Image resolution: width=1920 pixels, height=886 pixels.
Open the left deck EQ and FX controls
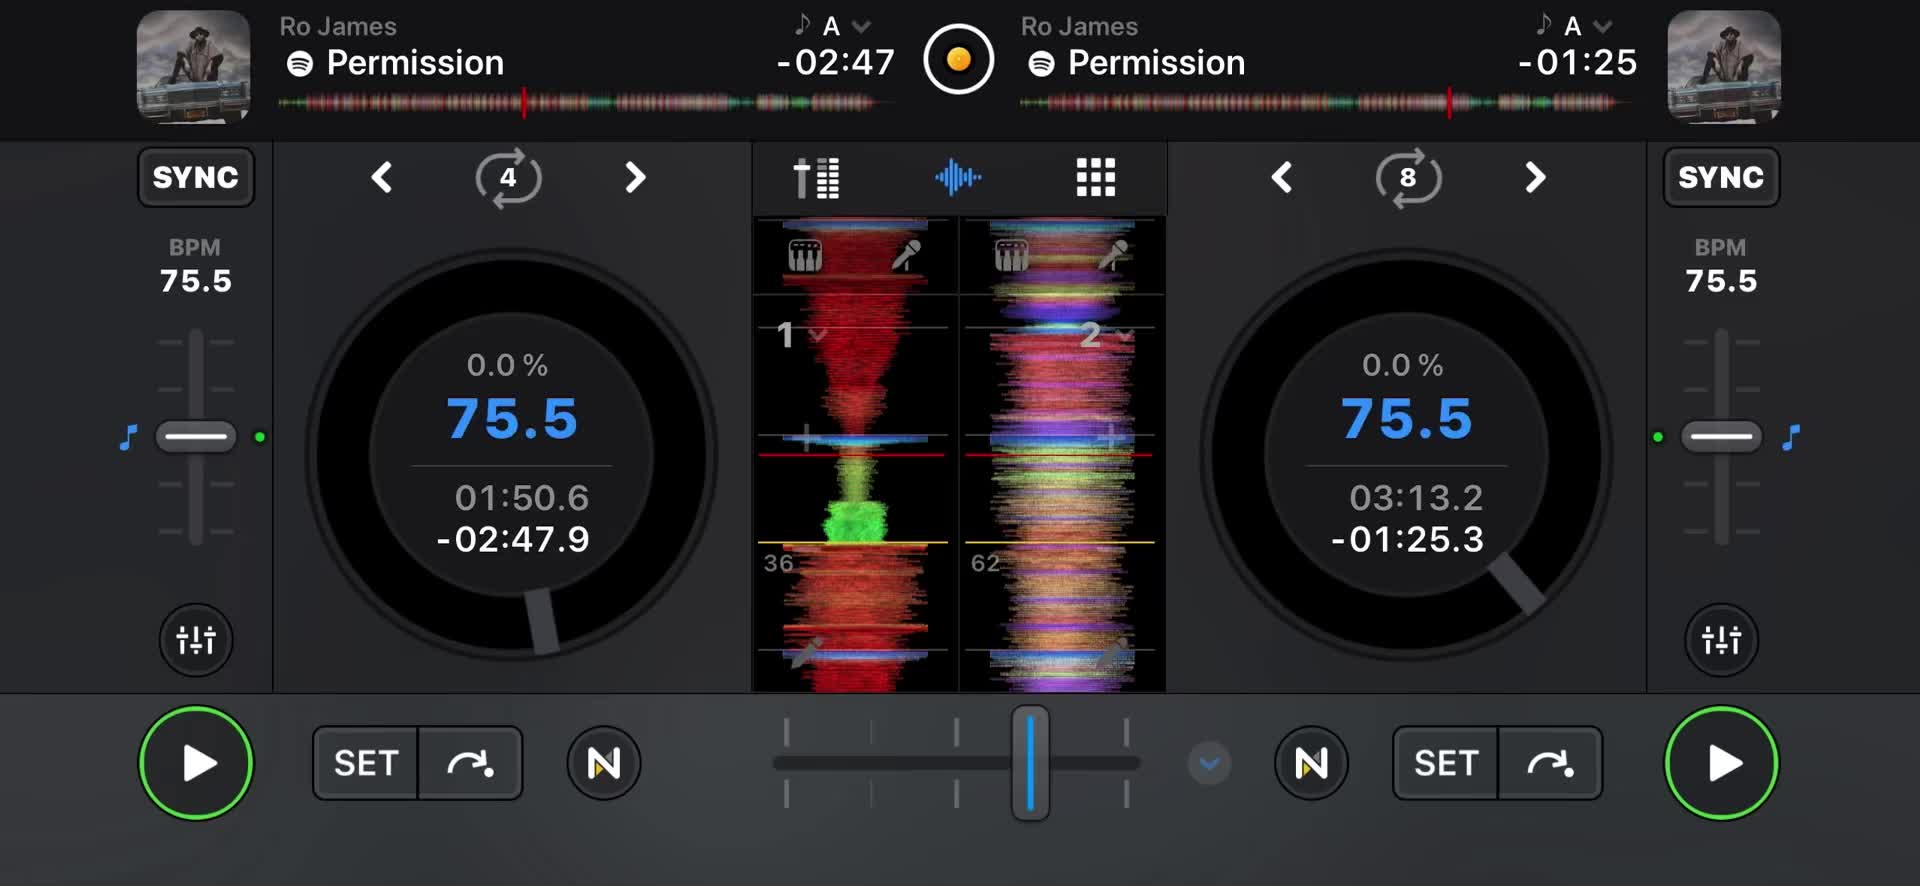pyautogui.click(x=196, y=639)
